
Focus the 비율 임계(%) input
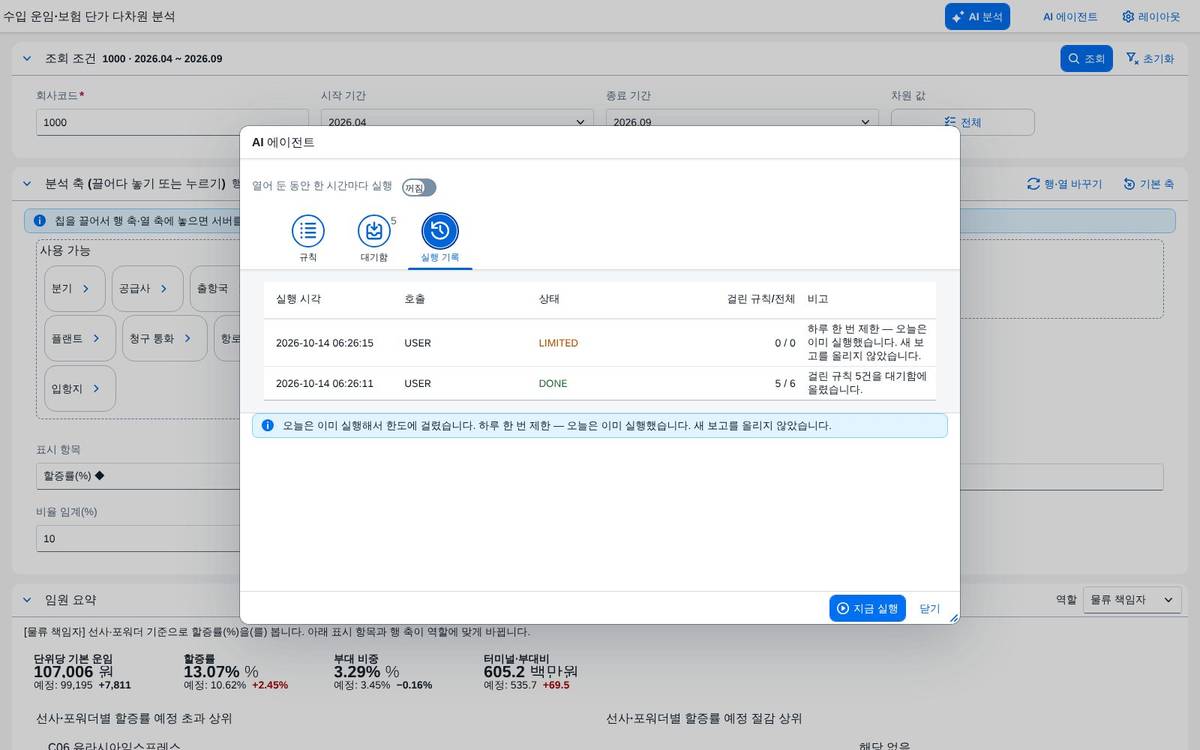[138, 538]
